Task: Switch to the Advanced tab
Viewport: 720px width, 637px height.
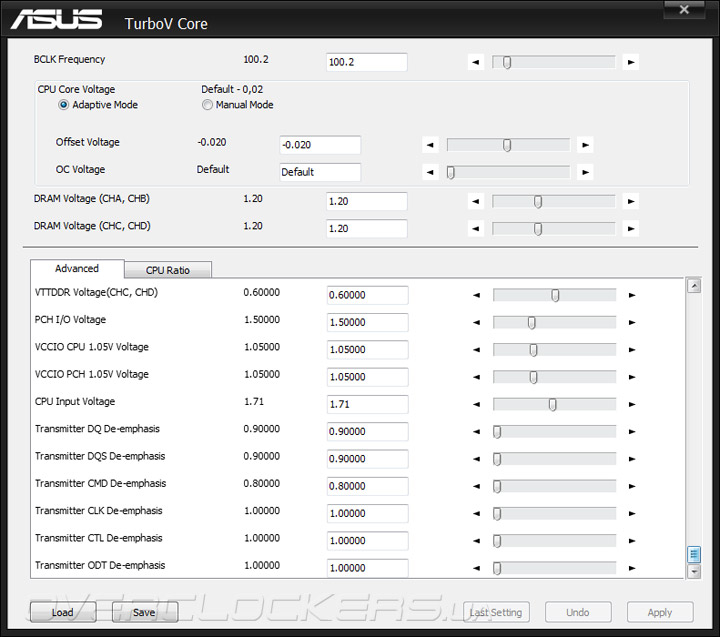Action: pyautogui.click(x=77, y=269)
